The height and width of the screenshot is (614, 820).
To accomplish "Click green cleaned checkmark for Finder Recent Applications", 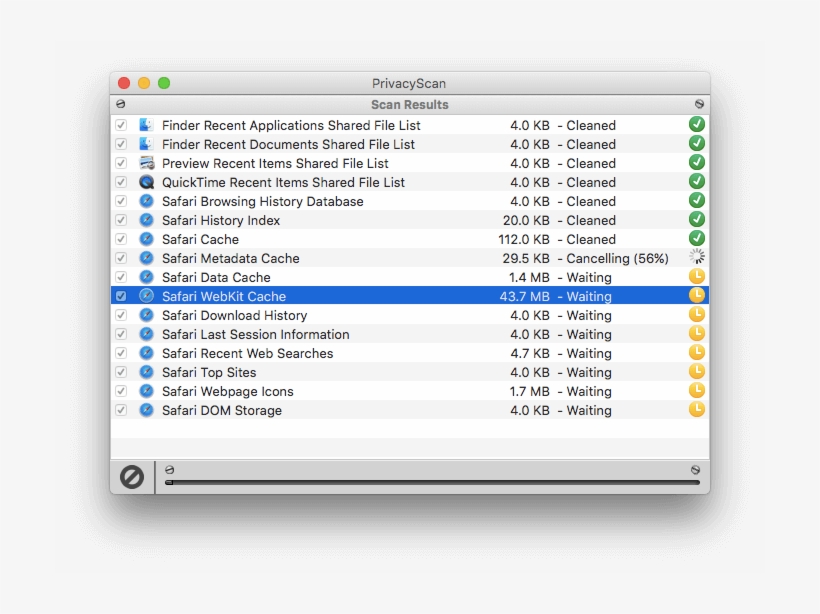I will click(x=697, y=124).
